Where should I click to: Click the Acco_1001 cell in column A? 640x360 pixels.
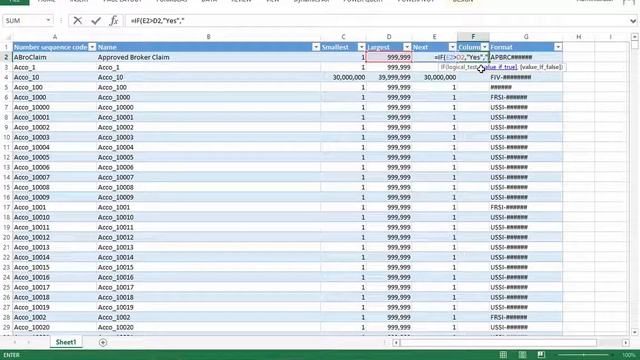coord(55,207)
